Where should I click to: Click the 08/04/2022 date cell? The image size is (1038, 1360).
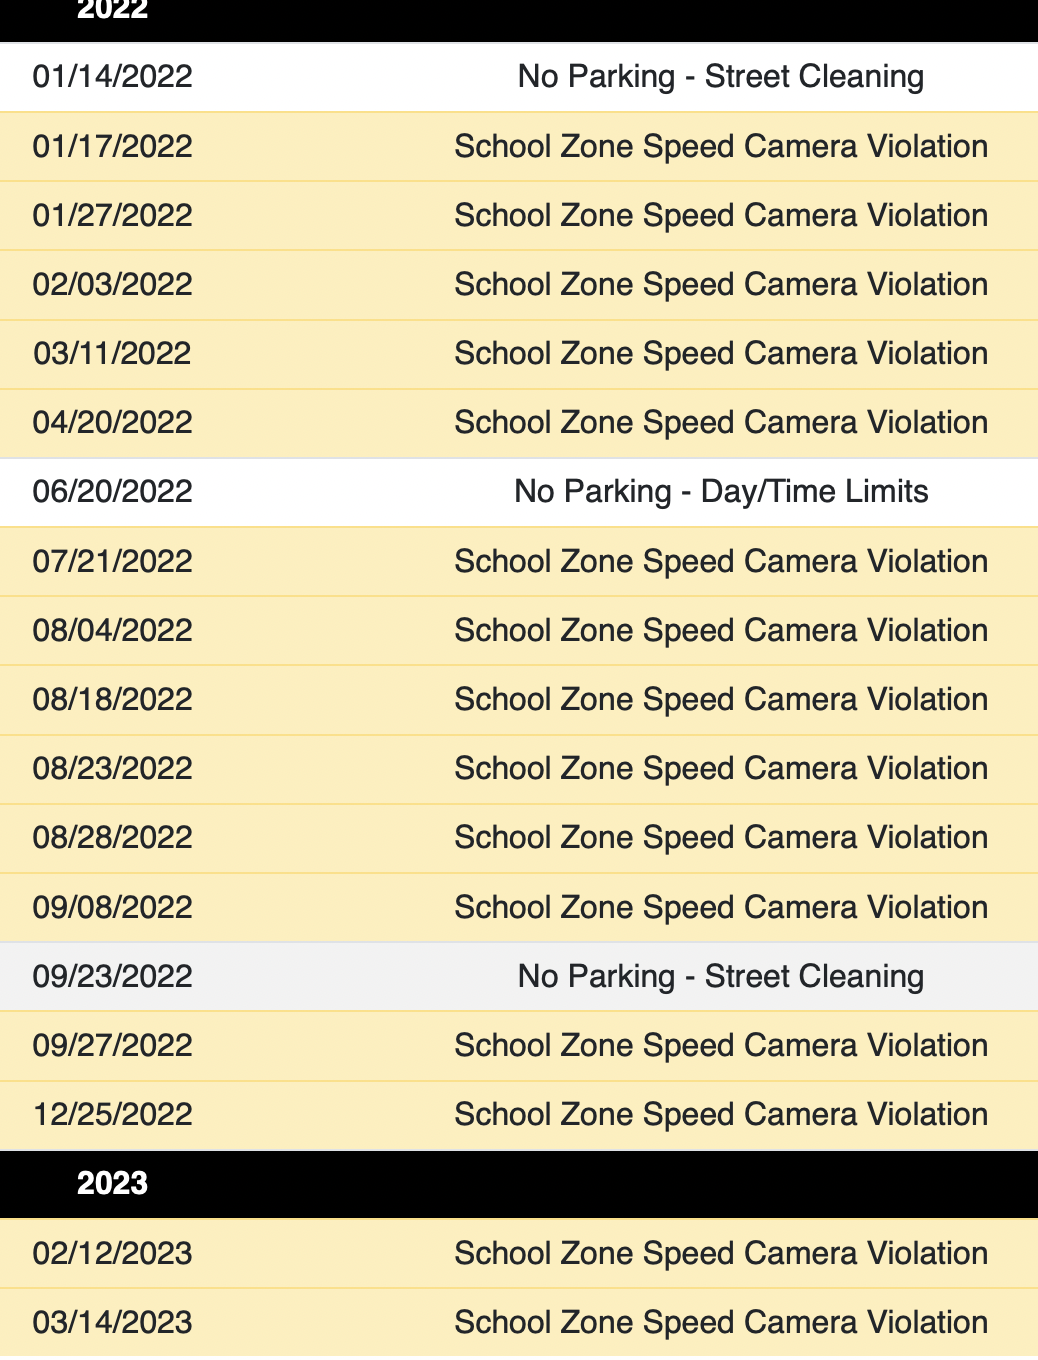coord(112,631)
